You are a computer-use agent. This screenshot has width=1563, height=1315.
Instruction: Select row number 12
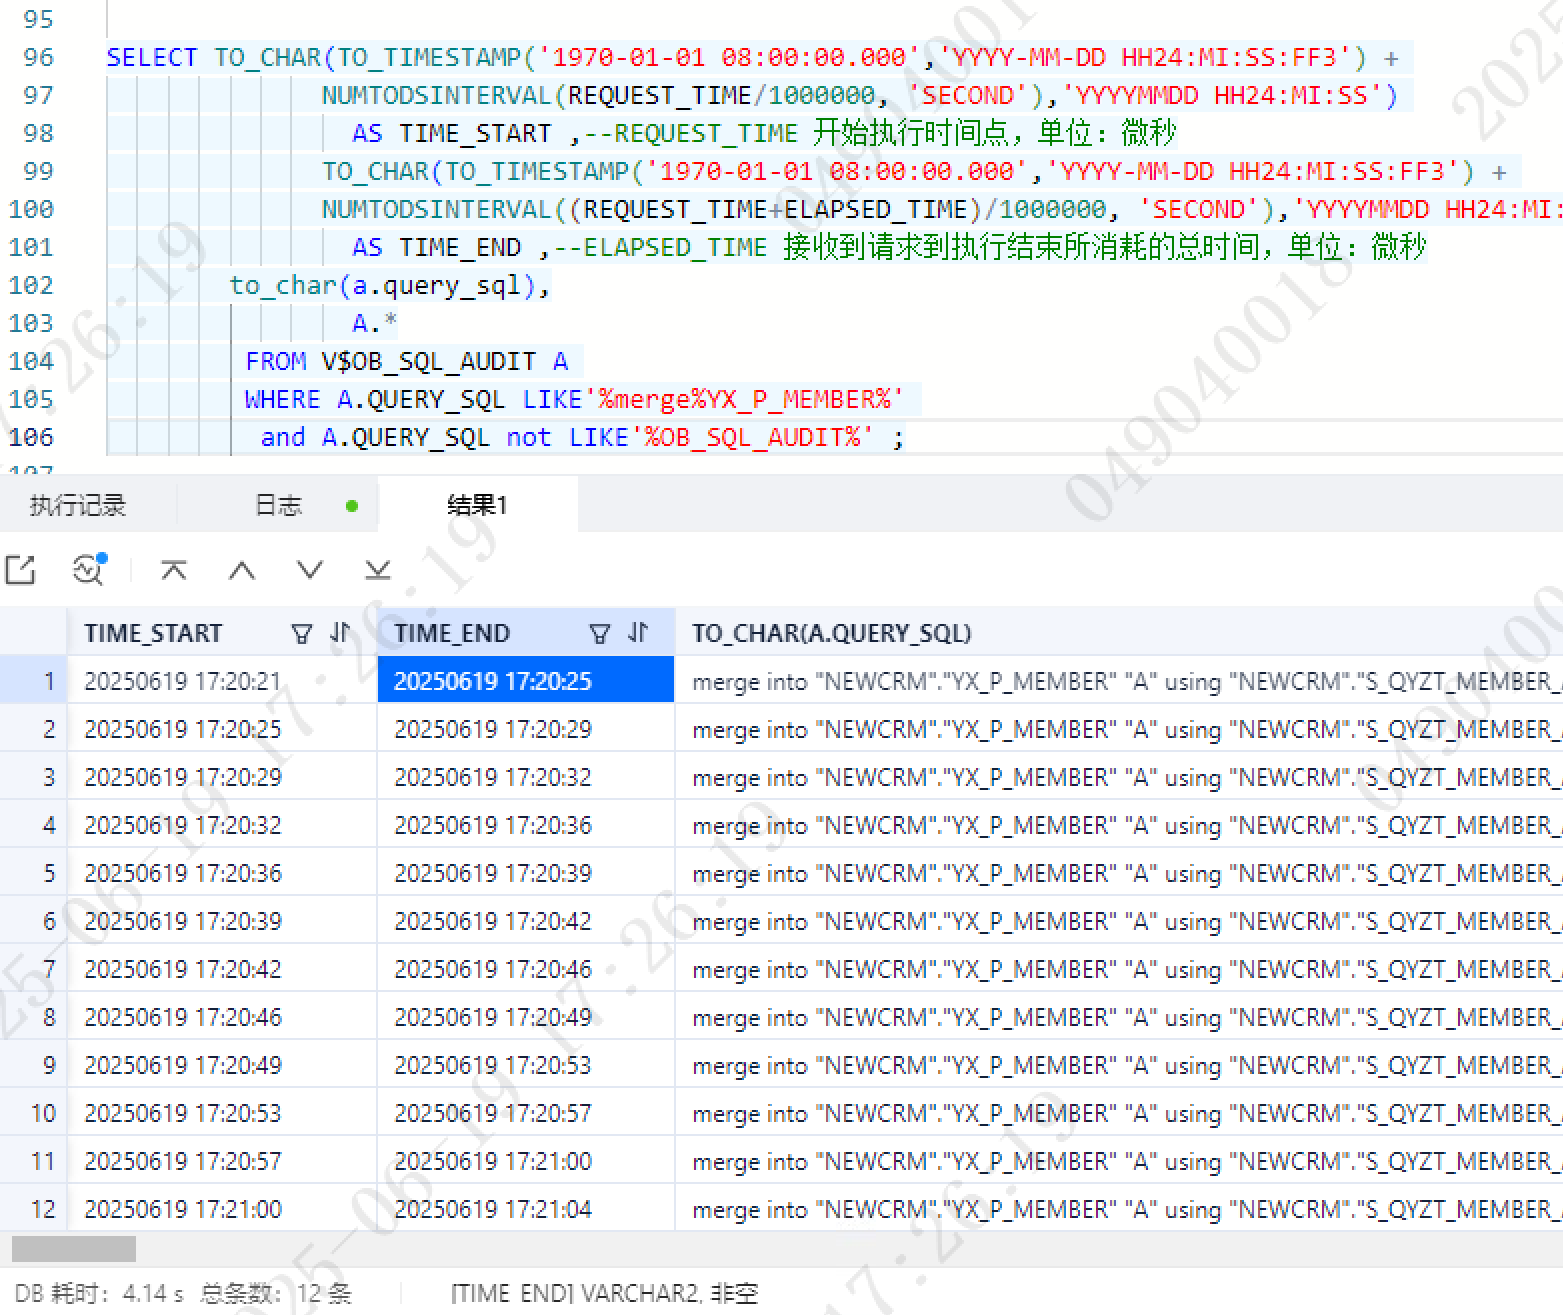point(34,1209)
